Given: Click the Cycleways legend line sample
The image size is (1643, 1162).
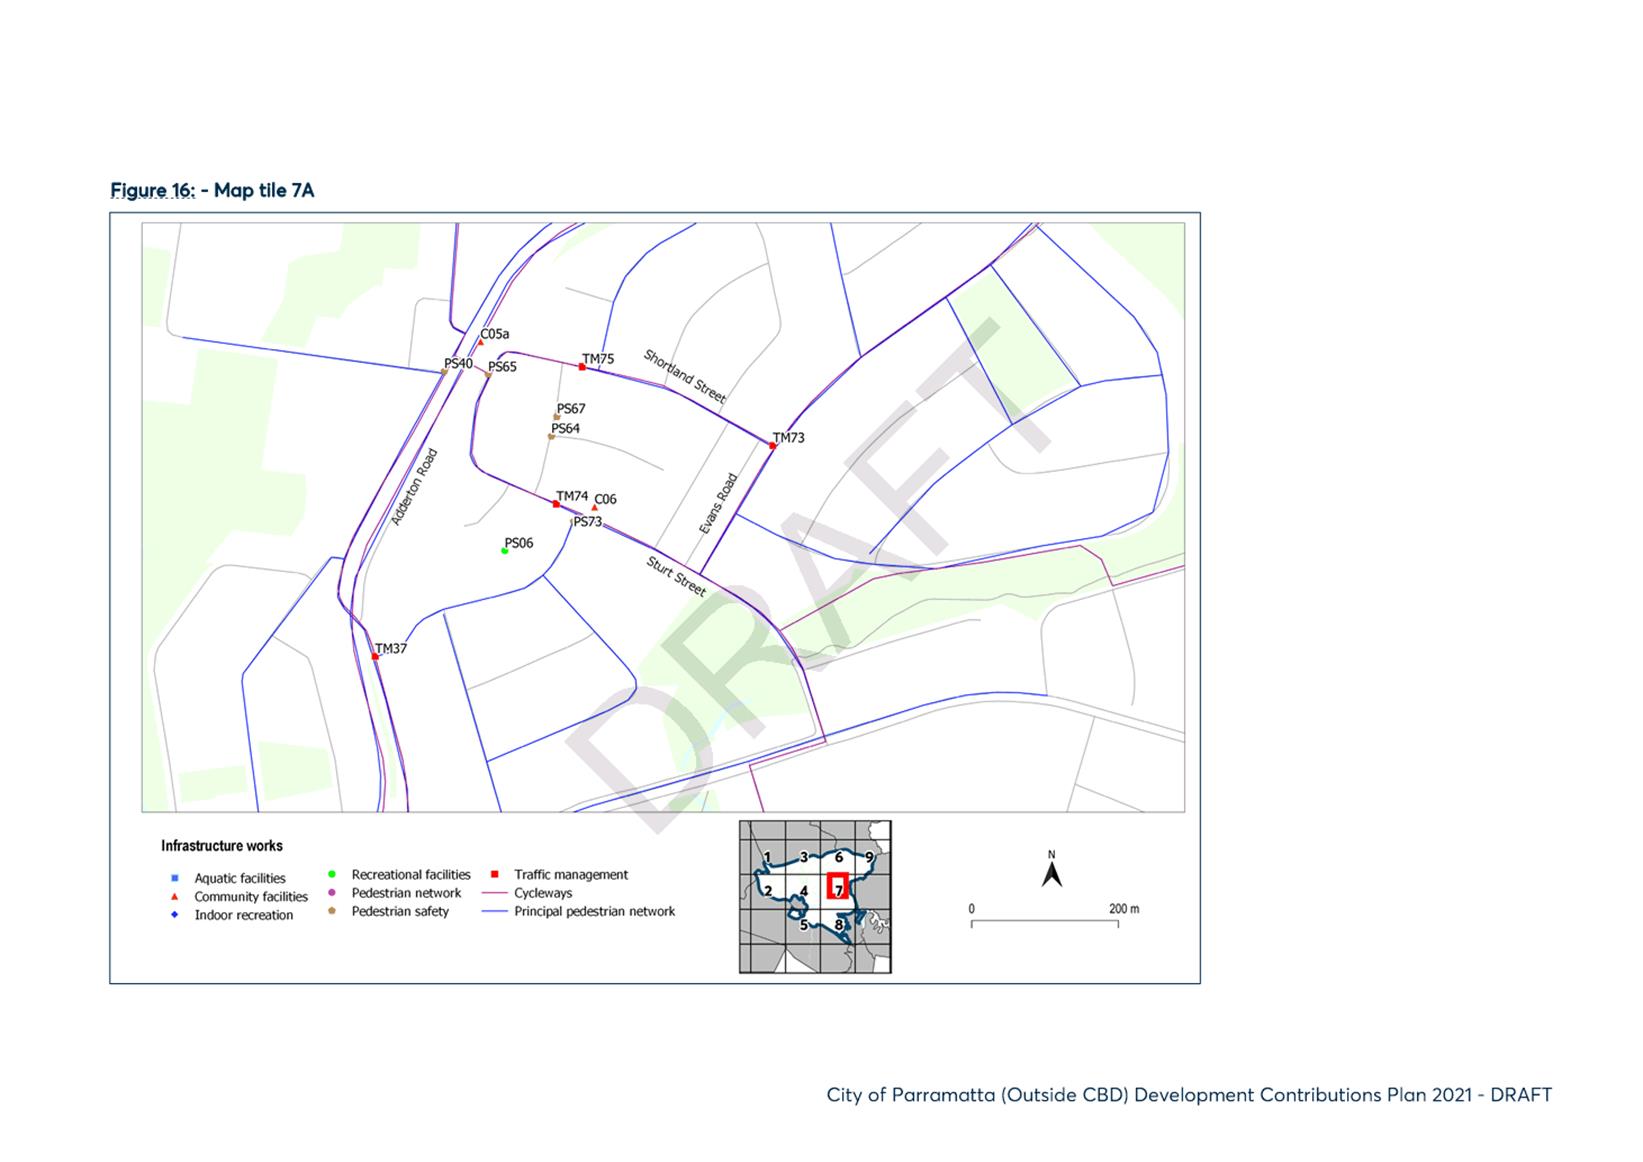Looking at the screenshot, I should (494, 893).
